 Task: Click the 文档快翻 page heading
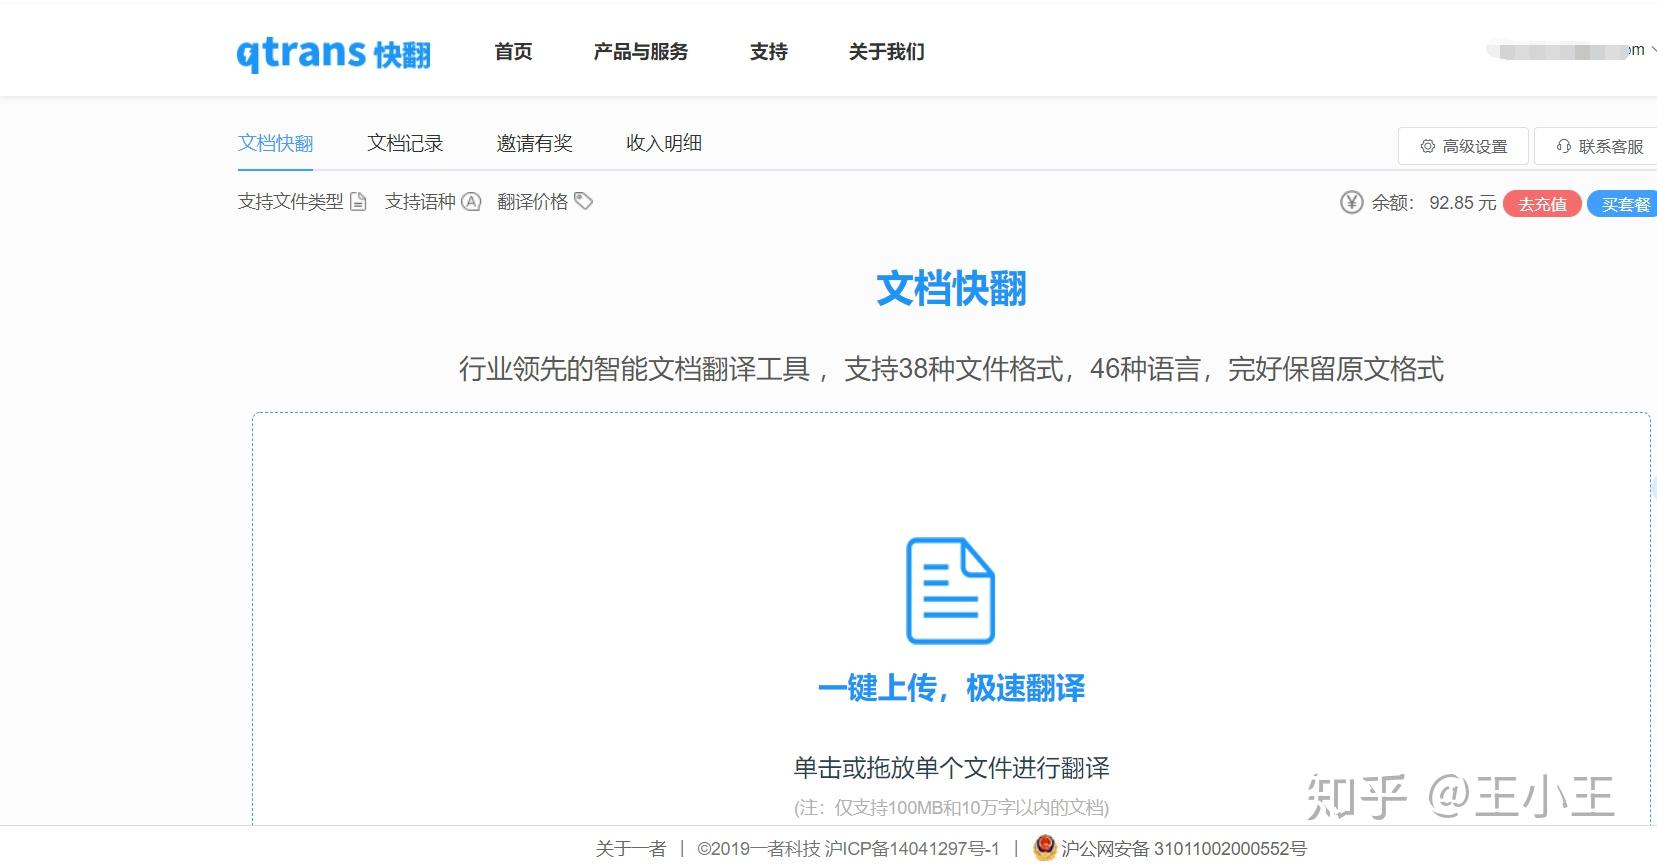(x=951, y=289)
